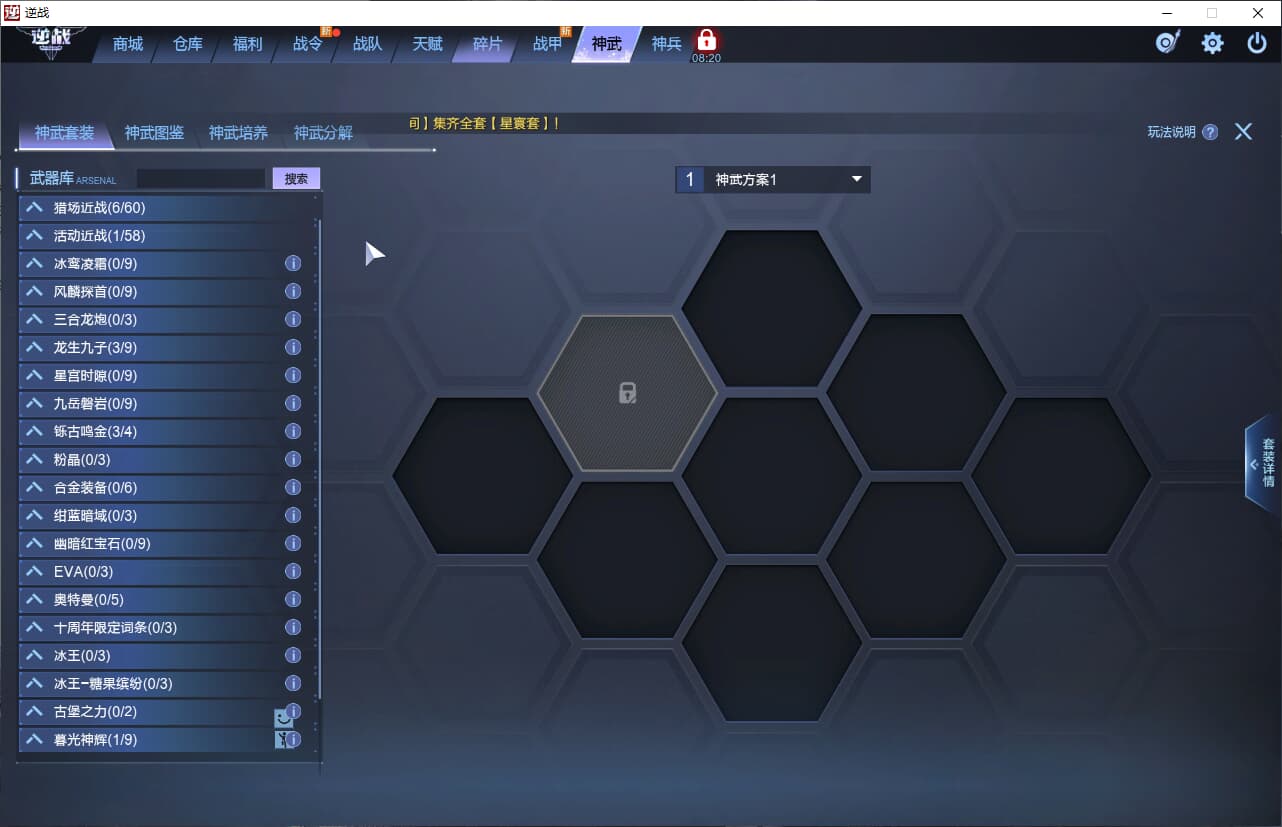Switch to 神武图鉴 sub-tab
1282x827 pixels.
click(154, 133)
